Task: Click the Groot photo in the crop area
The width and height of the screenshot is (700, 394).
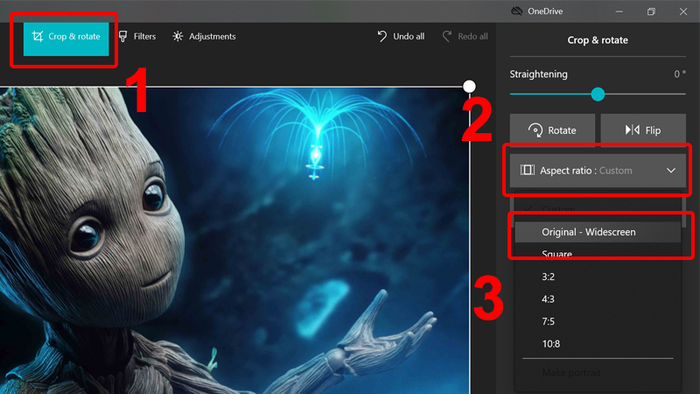Action: pos(234,241)
